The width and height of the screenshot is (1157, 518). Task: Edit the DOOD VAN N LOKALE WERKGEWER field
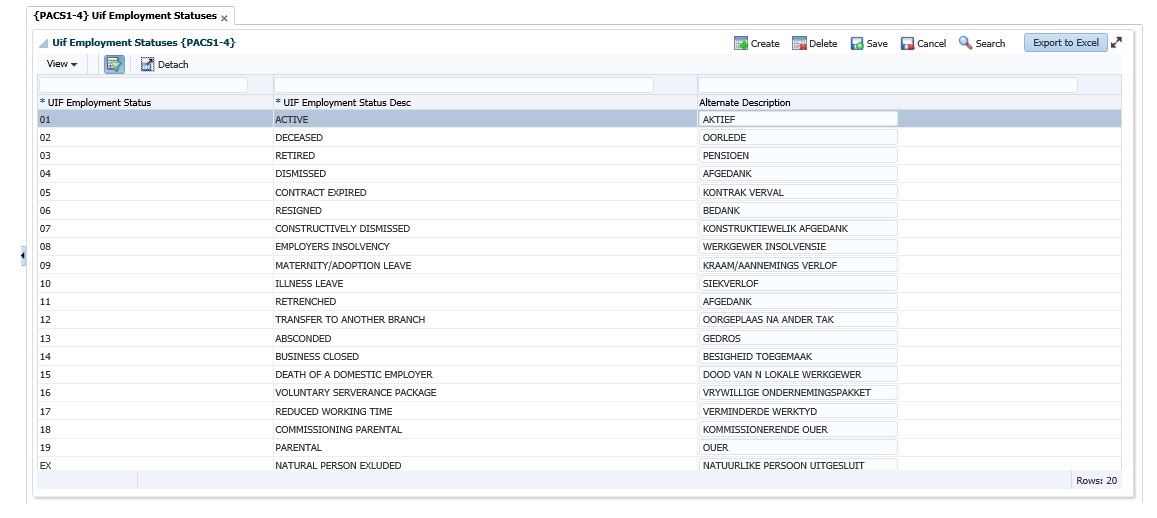[798, 374]
